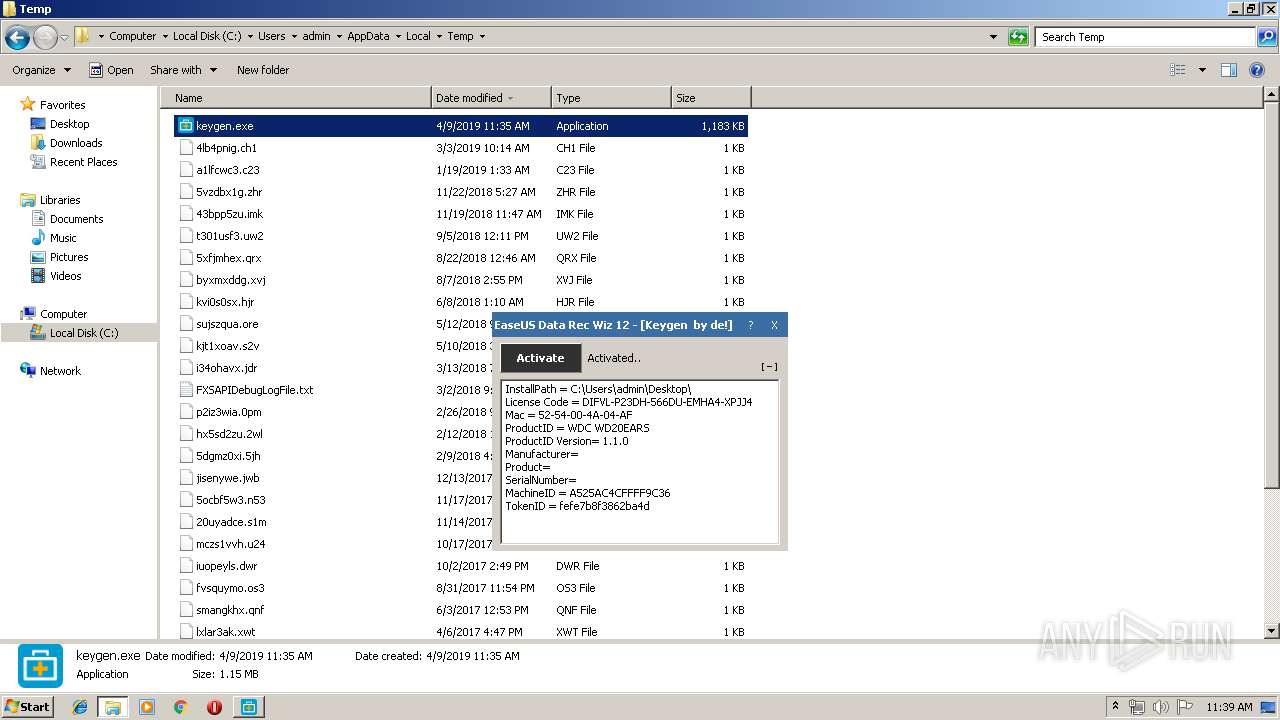Screen dimensions: 1280x720
Task: Click the keygen taskbar icon
Action: (x=248, y=707)
